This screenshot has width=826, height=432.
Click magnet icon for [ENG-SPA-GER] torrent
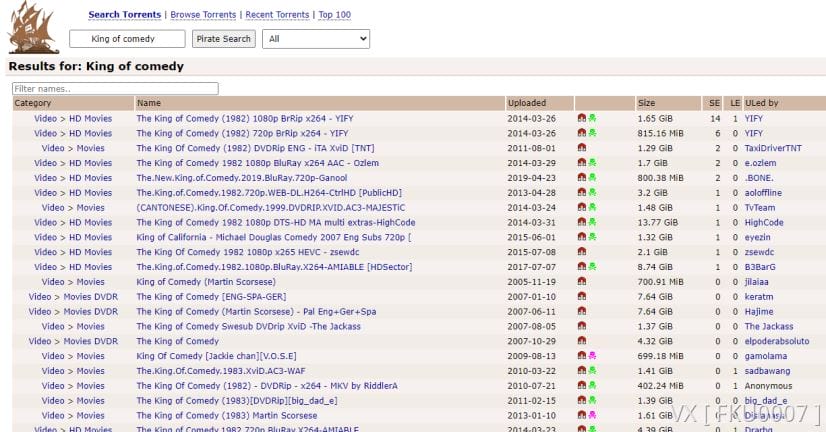[582, 296]
